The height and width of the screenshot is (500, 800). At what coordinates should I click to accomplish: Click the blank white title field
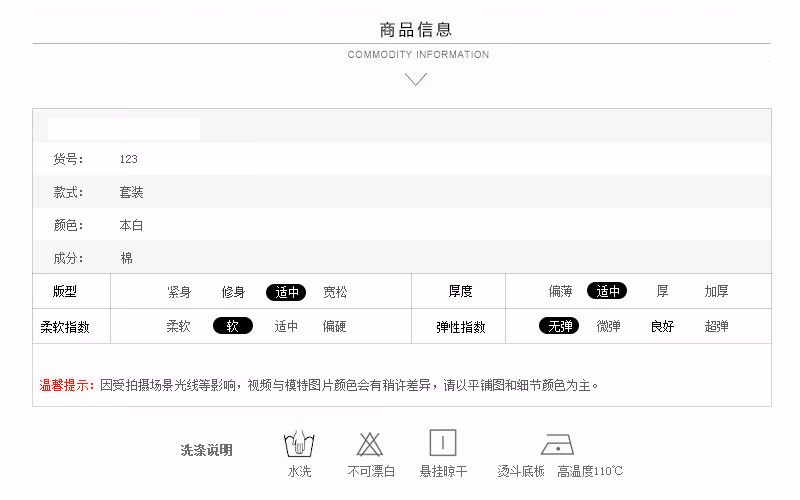tap(124, 128)
